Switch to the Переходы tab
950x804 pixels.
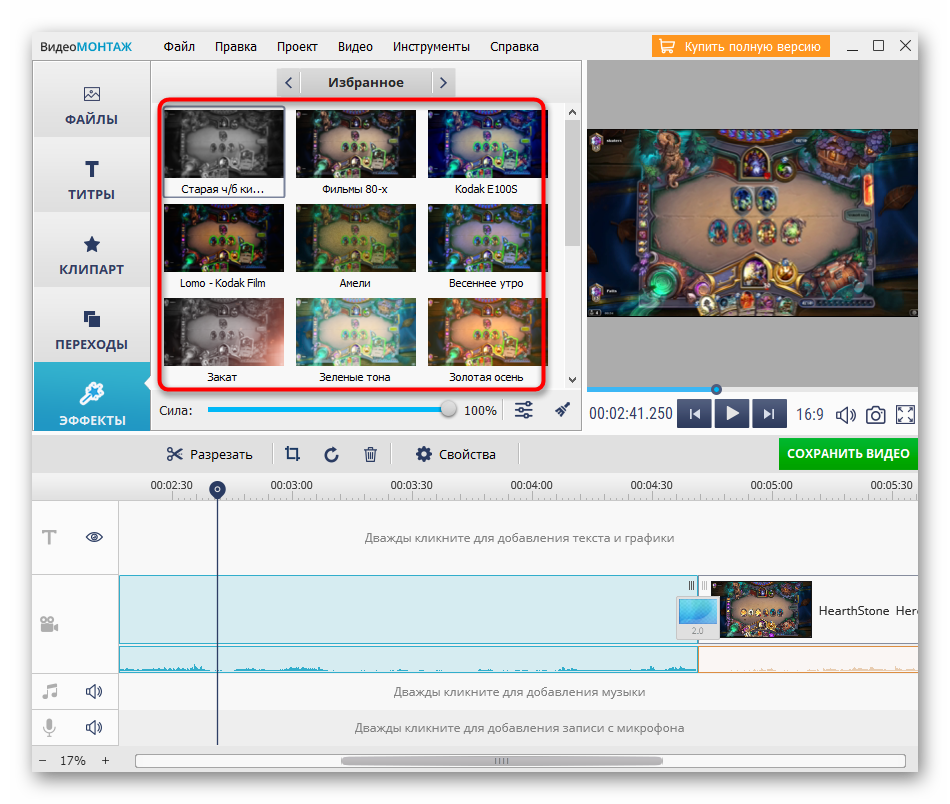click(x=91, y=330)
